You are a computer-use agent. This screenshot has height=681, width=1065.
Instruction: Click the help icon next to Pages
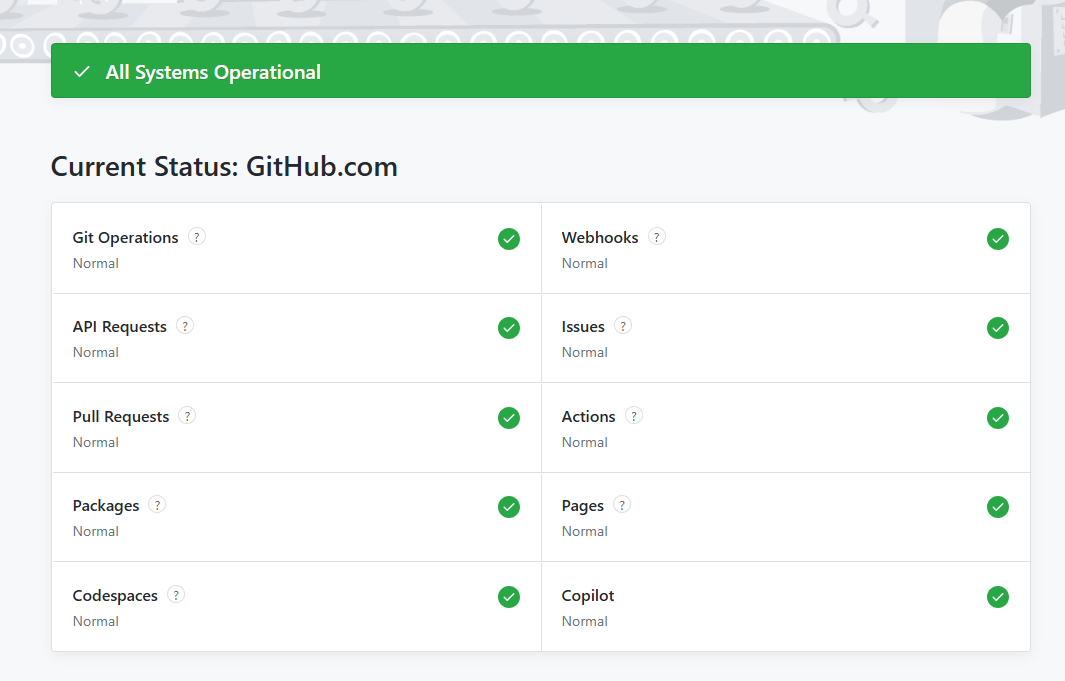[x=622, y=505]
